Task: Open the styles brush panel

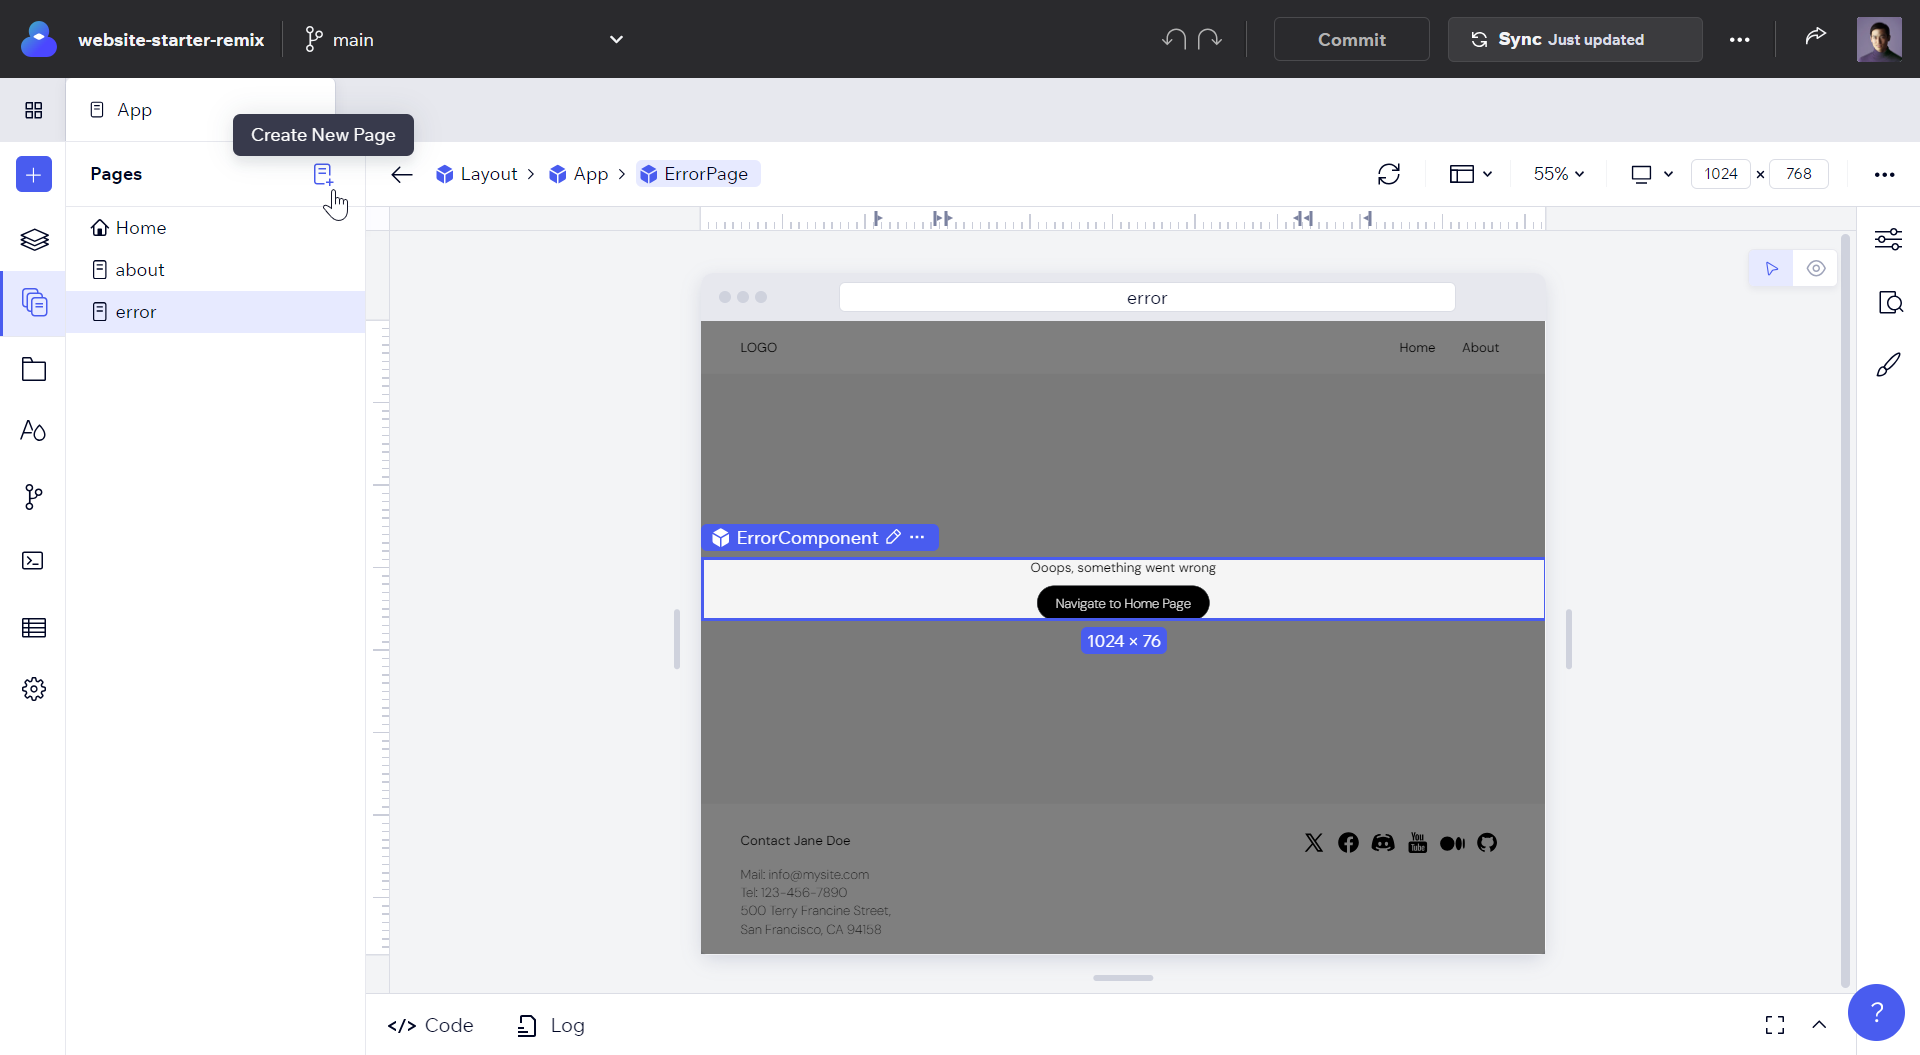Action: (1888, 365)
